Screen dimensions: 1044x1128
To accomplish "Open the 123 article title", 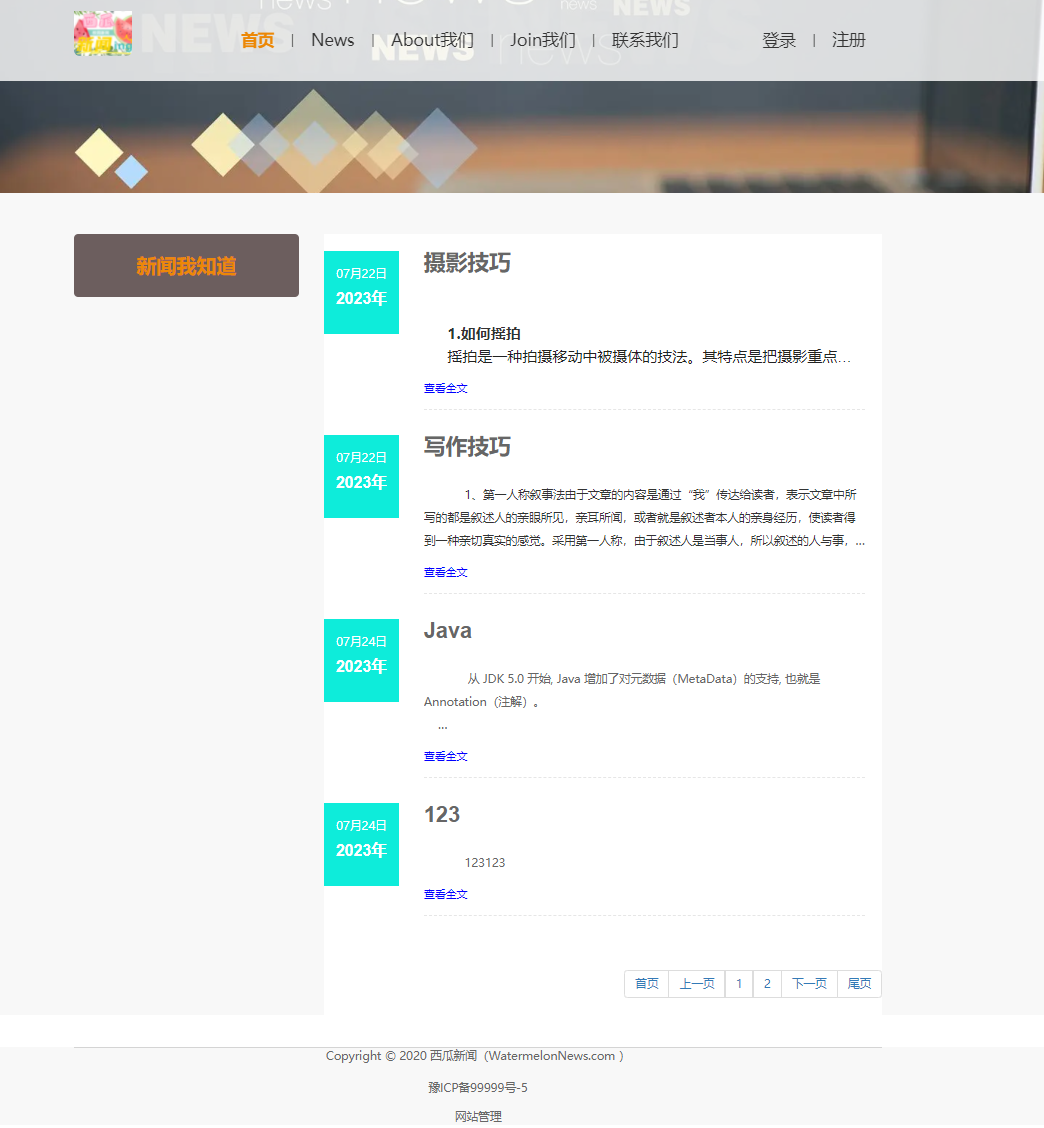I will tap(442, 814).
